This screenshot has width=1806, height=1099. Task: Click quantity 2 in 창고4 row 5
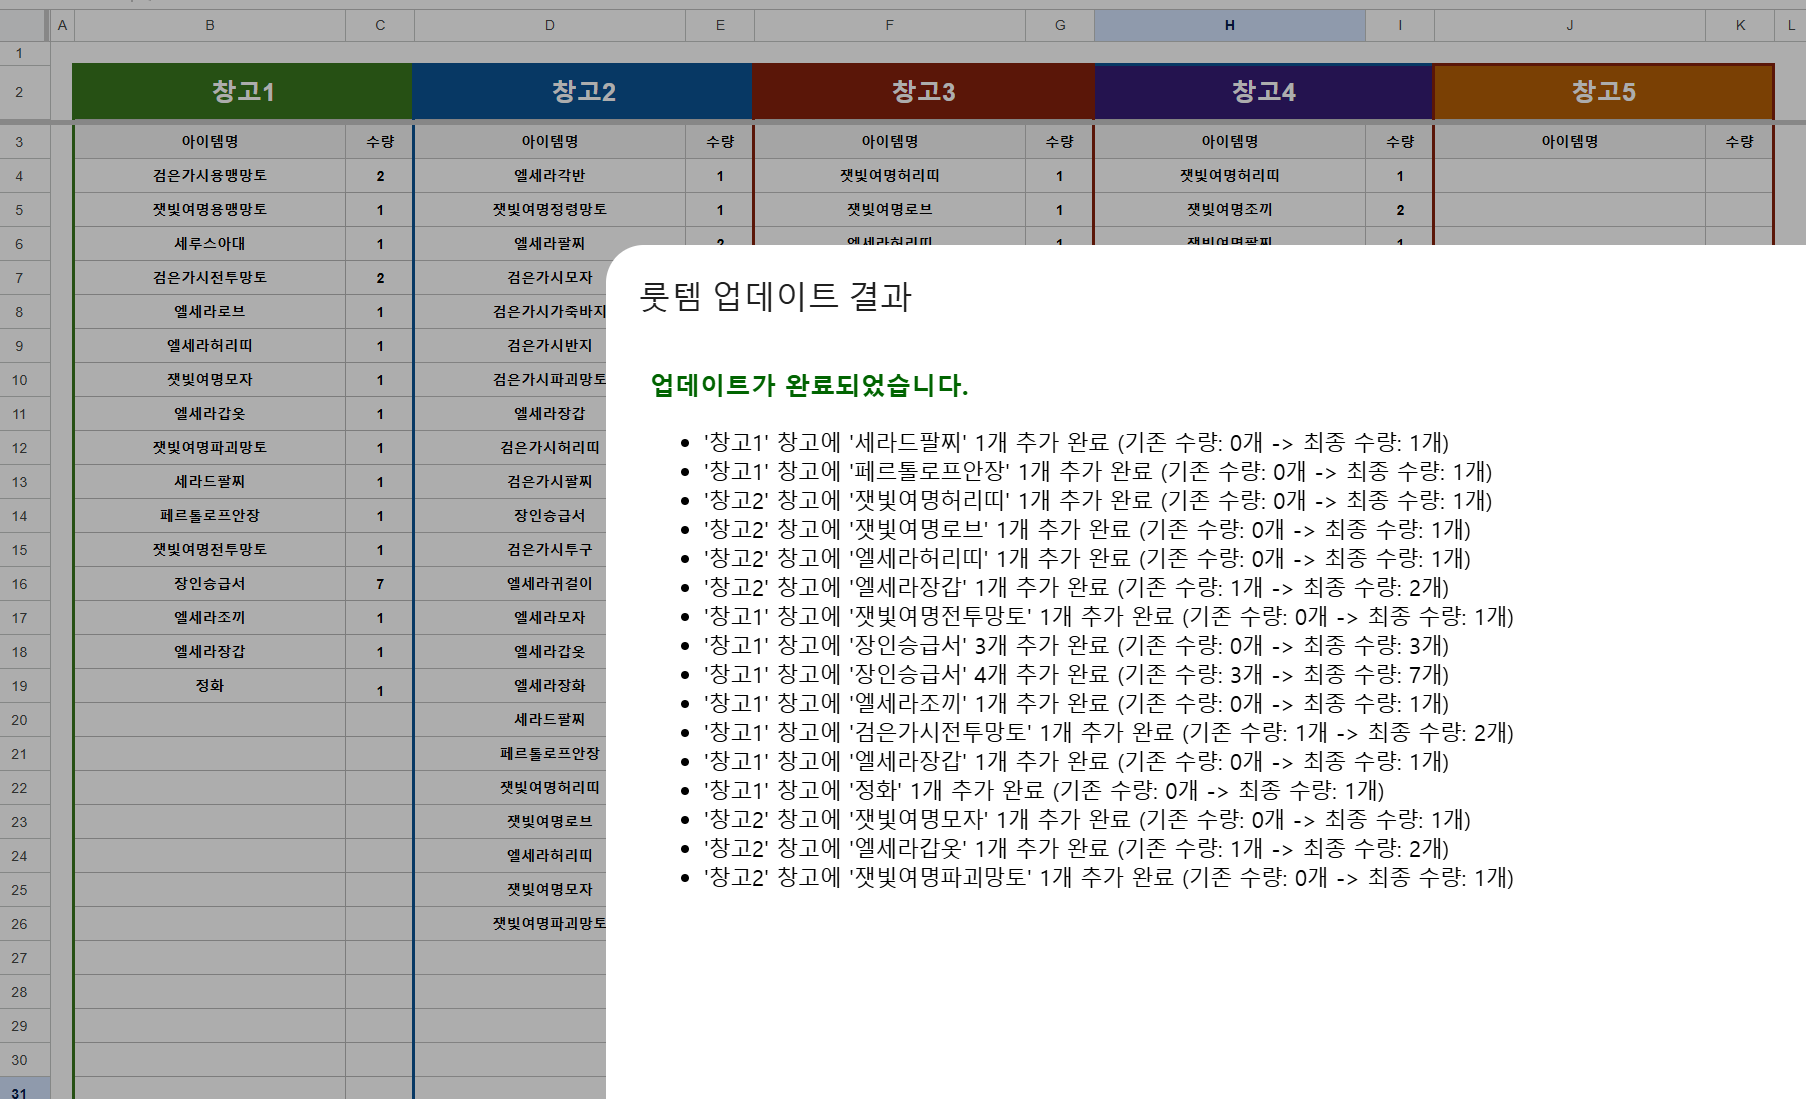click(1400, 210)
